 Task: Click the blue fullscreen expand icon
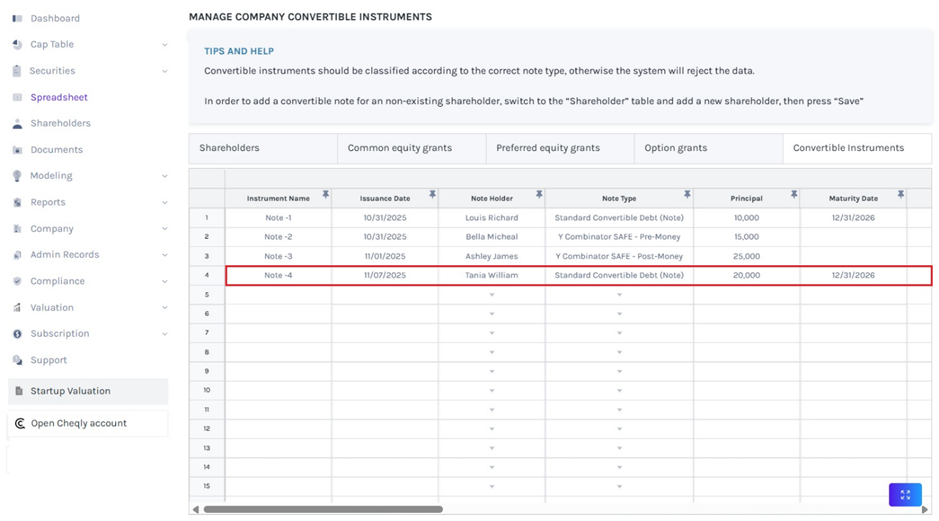pyautogui.click(x=904, y=495)
